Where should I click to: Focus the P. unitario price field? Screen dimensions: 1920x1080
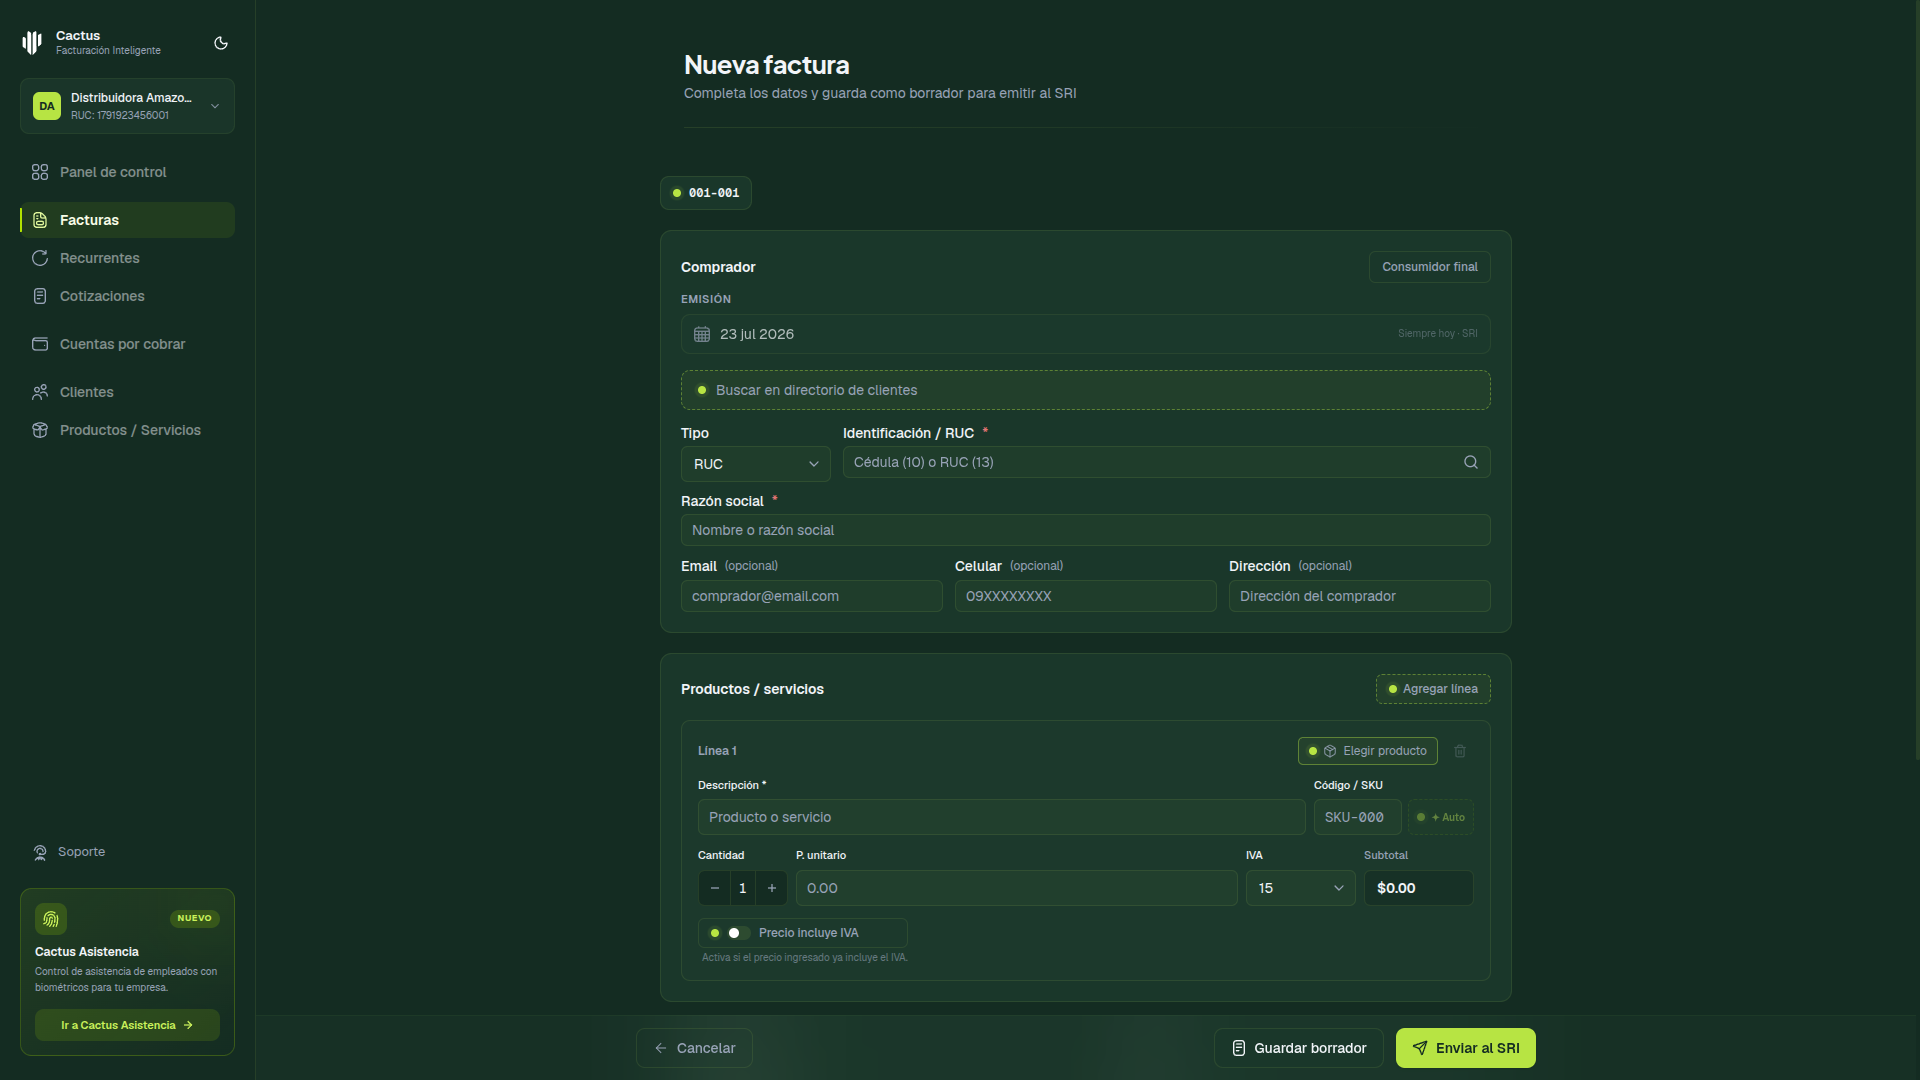[x=1017, y=888]
